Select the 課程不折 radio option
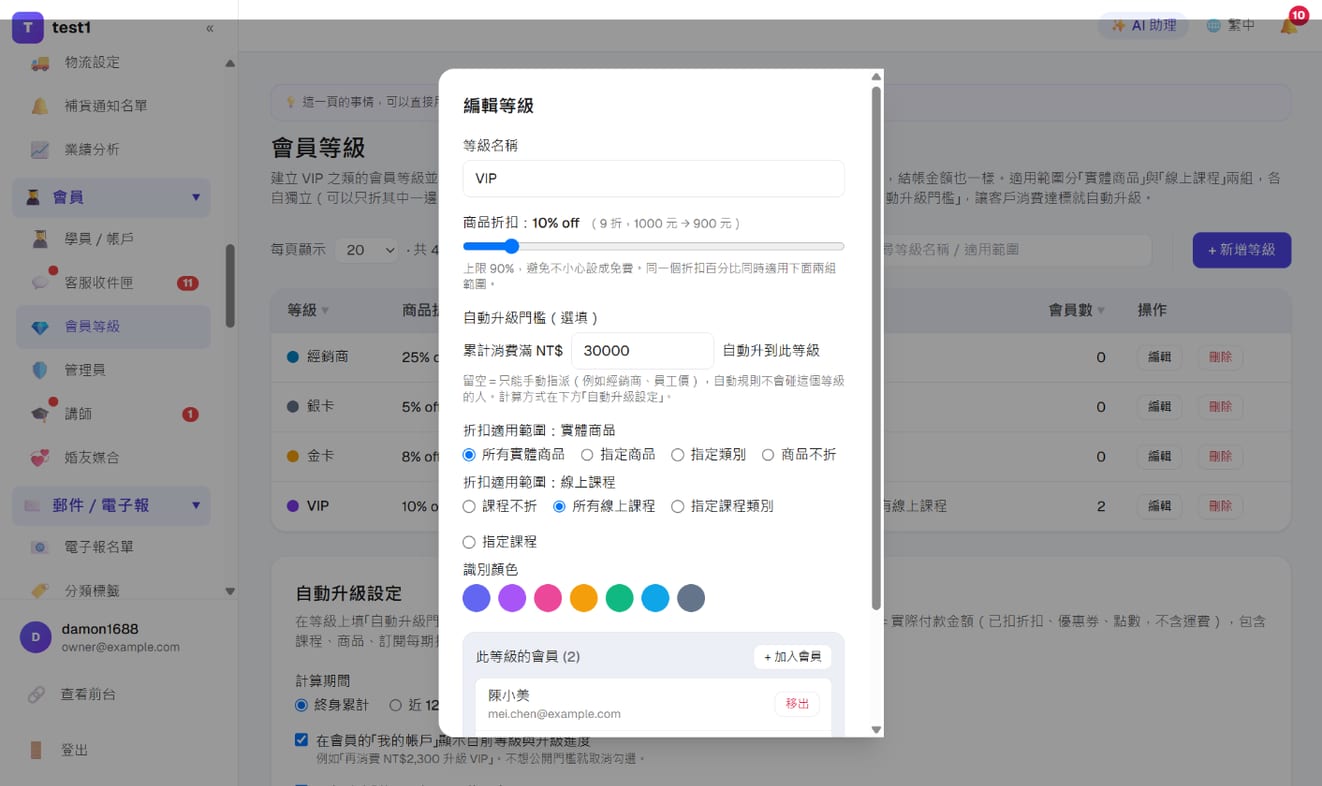 [x=469, y=507]
